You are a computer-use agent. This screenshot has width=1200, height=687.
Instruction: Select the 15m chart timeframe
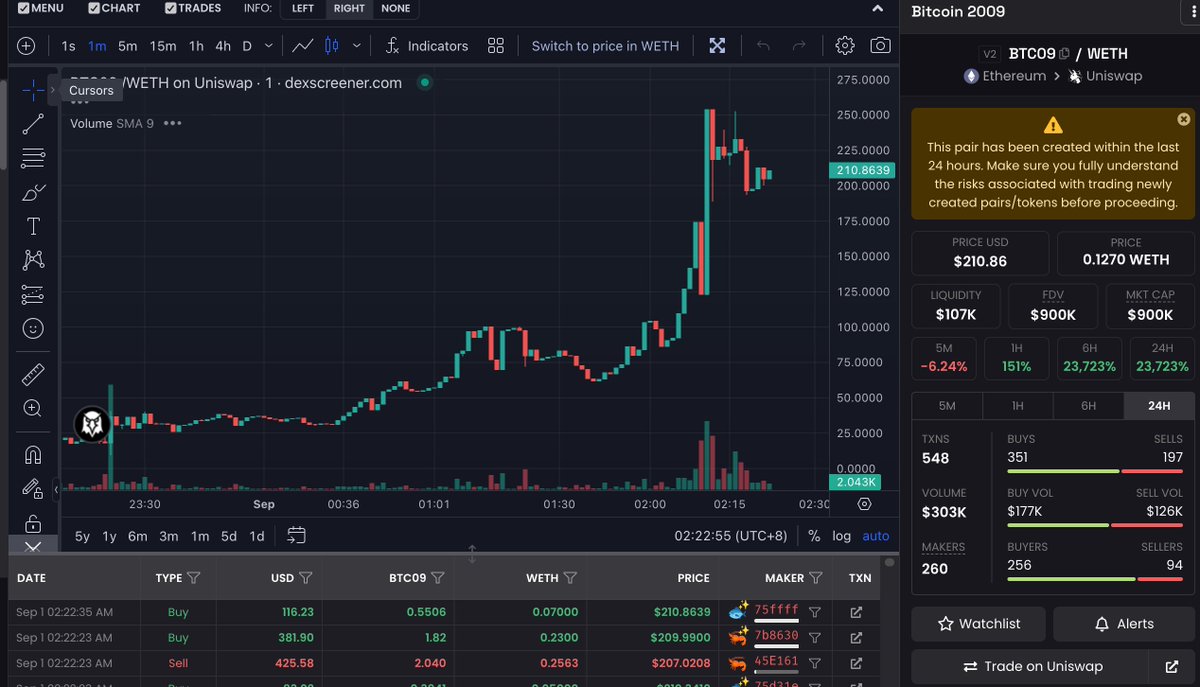click(163, 46)
